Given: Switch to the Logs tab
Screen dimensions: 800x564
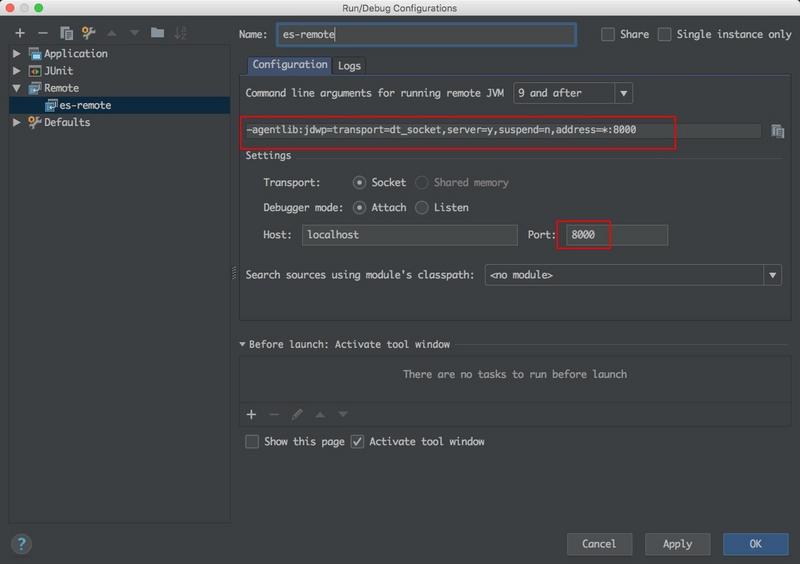Looking at the screenshot, I should pyautogui.click(x=349, y=66).
